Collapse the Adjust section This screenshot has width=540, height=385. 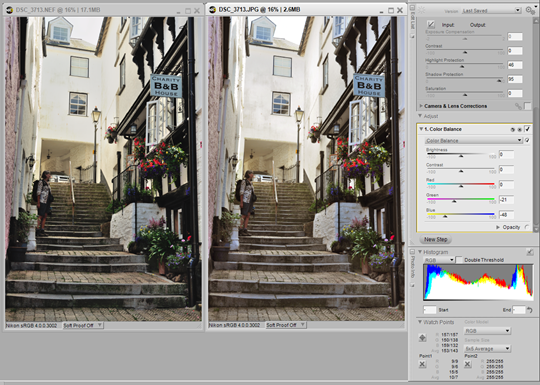pos(420,116)
